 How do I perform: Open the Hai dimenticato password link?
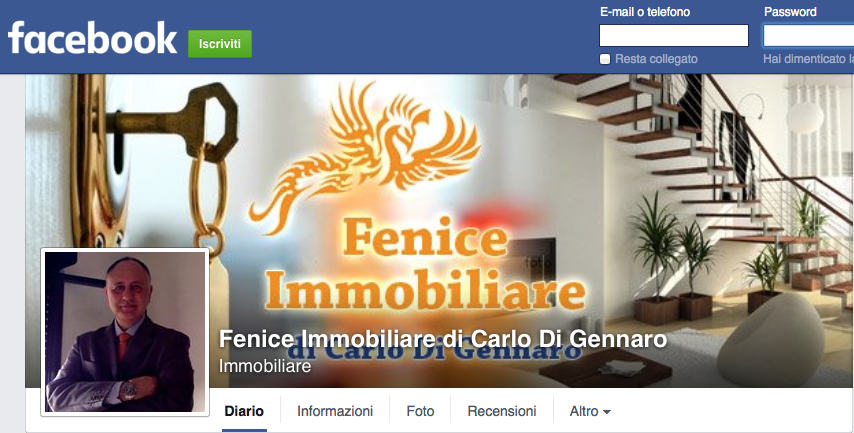click(808, 59)
